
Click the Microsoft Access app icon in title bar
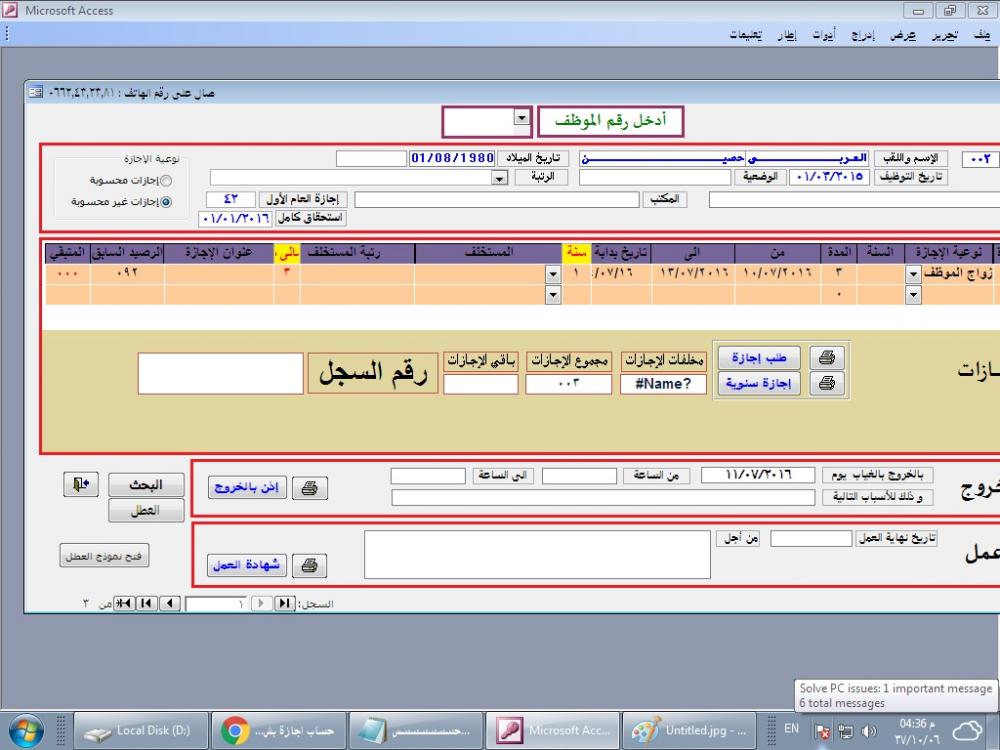[x=10, y=10]
